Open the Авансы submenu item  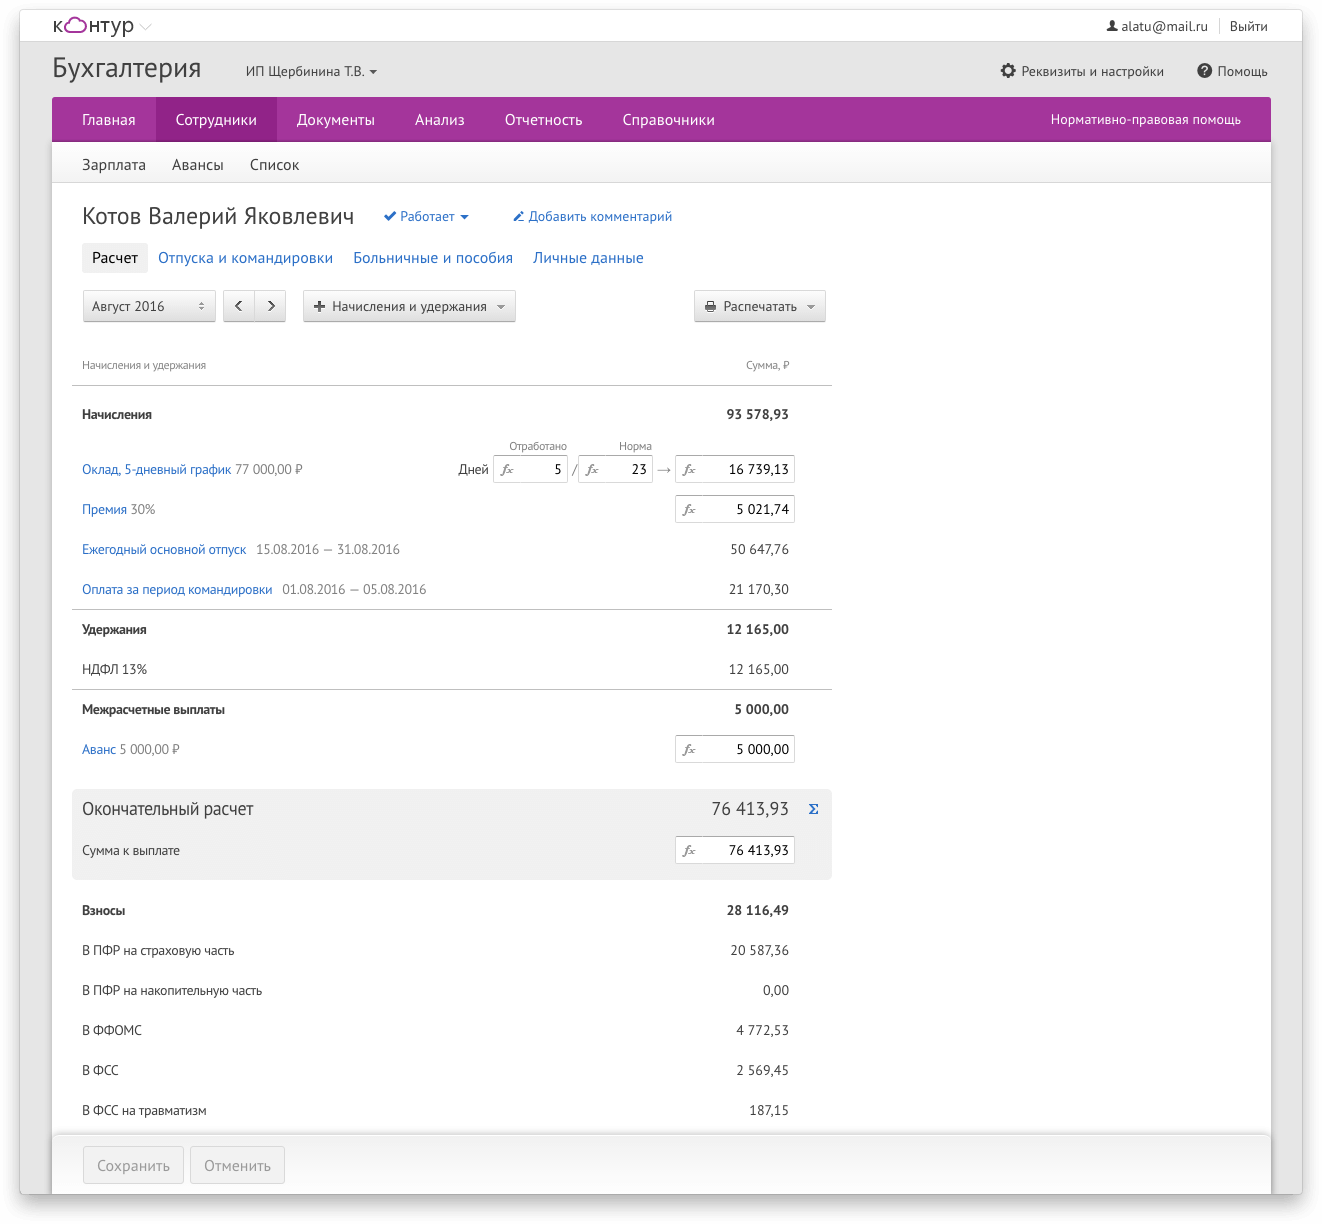[x=198, y=165]
